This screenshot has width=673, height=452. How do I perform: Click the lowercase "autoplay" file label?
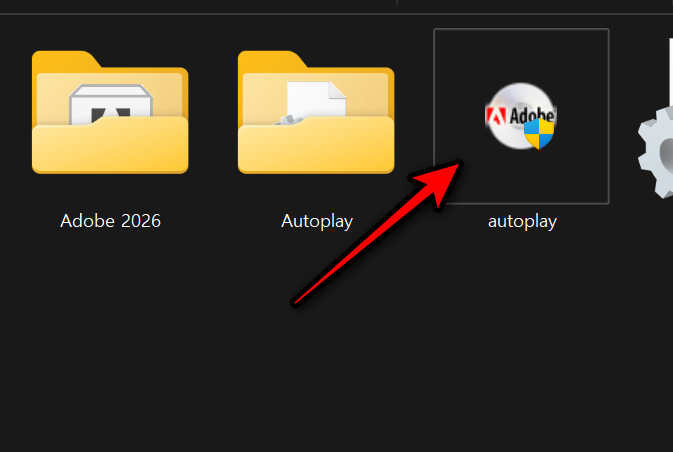(522, 222)
